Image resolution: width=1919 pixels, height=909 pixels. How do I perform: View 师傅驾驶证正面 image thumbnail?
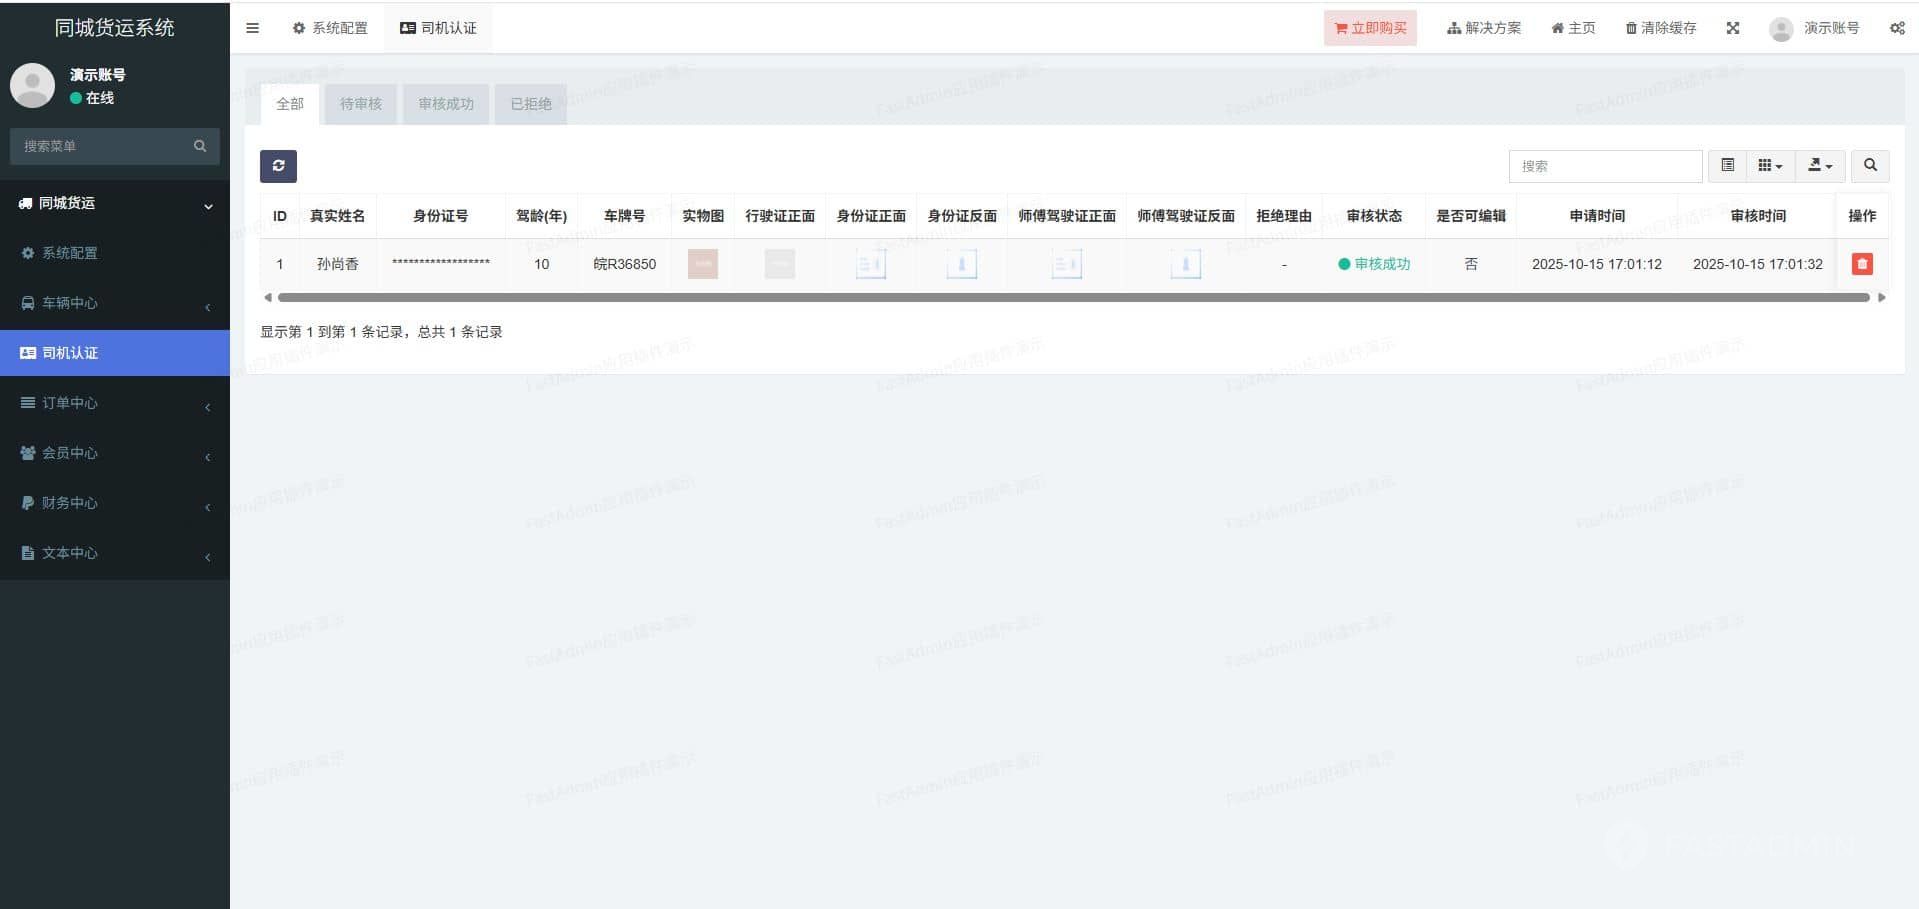[x=1067, y=264]
